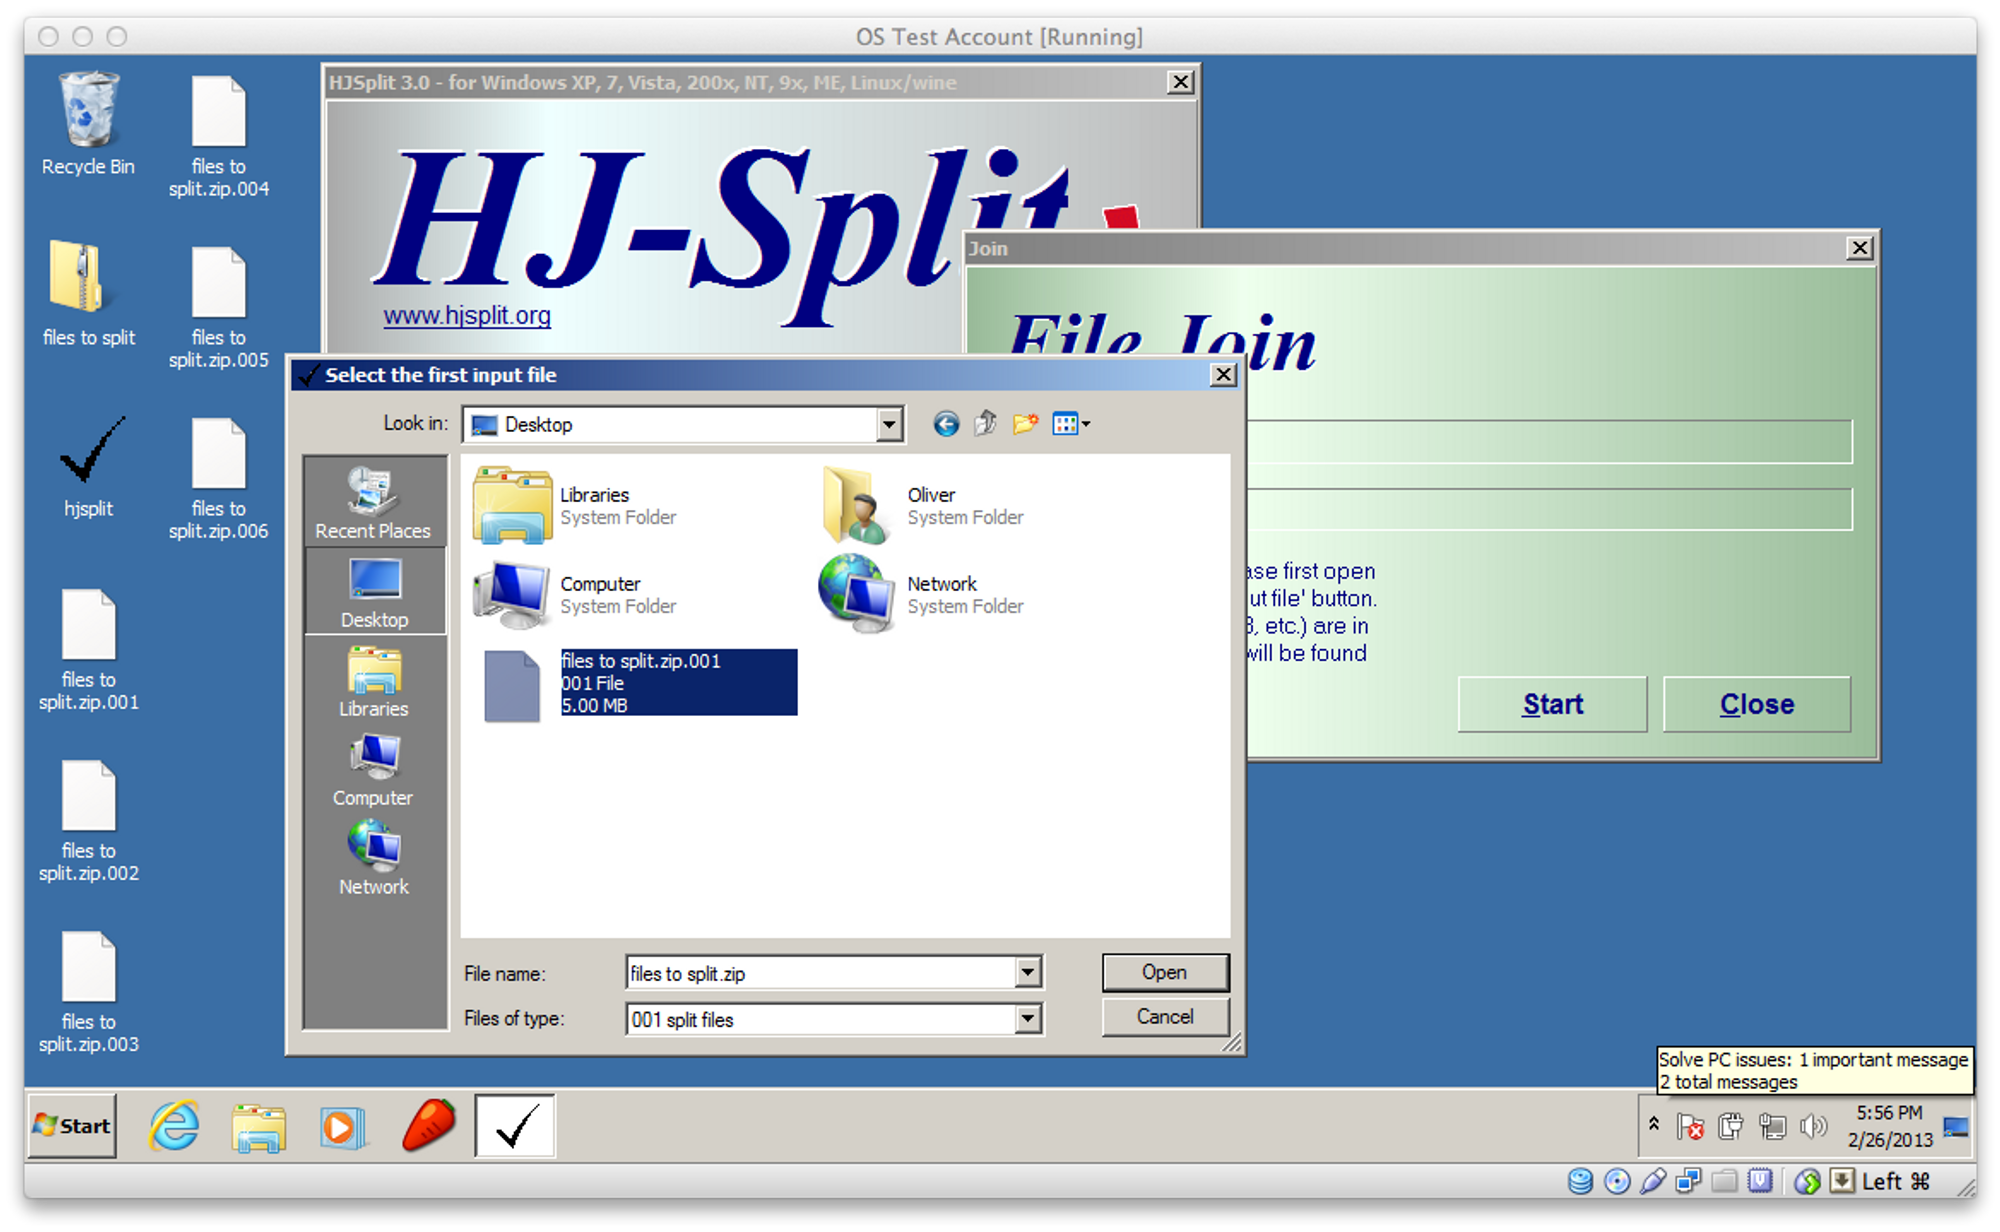Screen dimensions: 2000x1232
Task: Click the VirtualBox mouse integration status icon
Action: click(x=1807, y=1181)
